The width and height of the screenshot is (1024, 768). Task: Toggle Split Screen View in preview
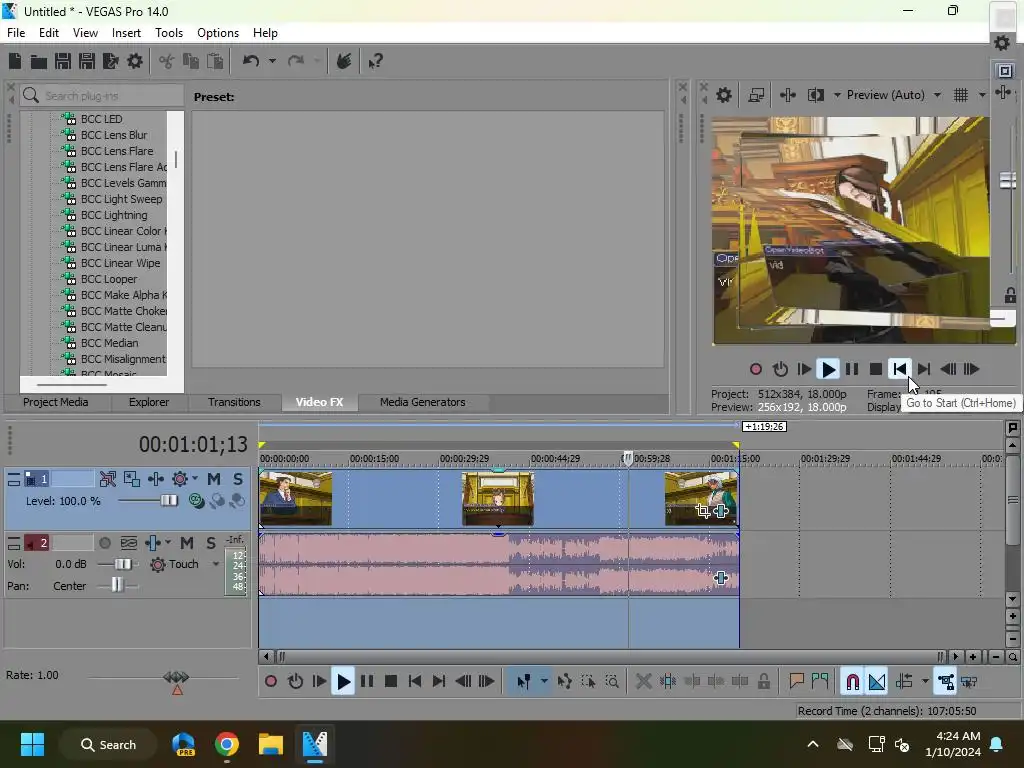[x=816, y=95]
